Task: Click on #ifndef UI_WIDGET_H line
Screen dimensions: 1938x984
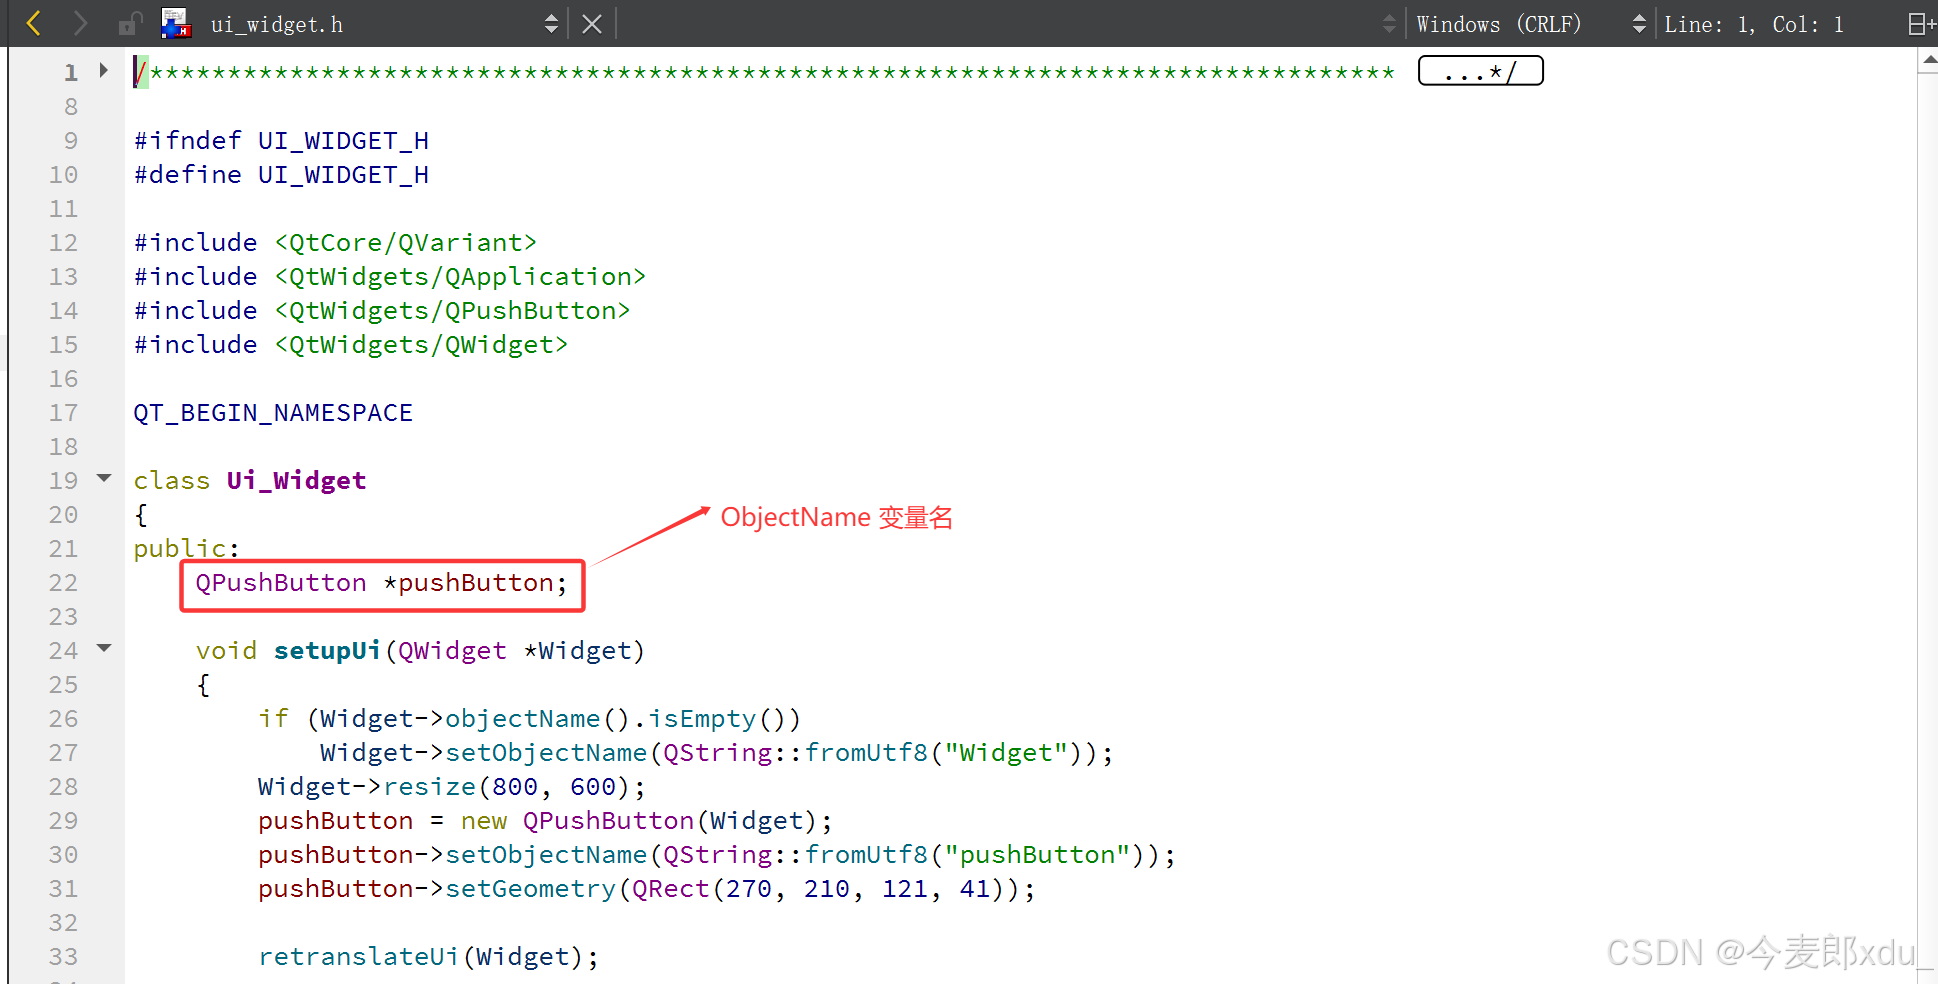Action: tap(281, 141)
